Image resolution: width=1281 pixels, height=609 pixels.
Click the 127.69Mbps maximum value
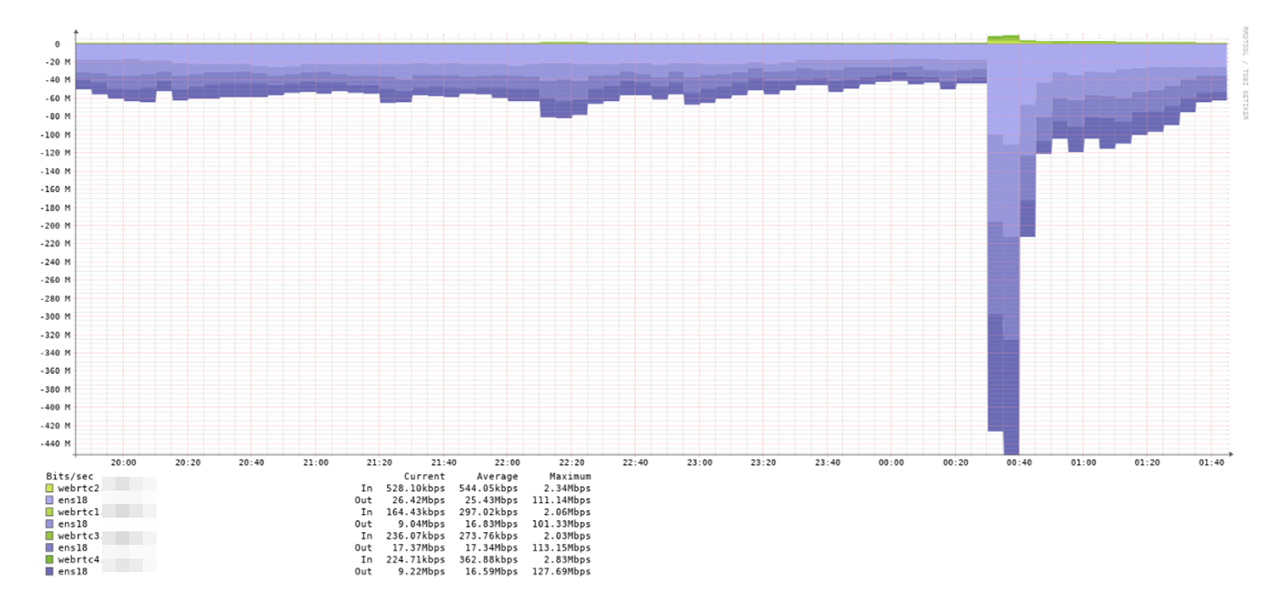(561, 572)
